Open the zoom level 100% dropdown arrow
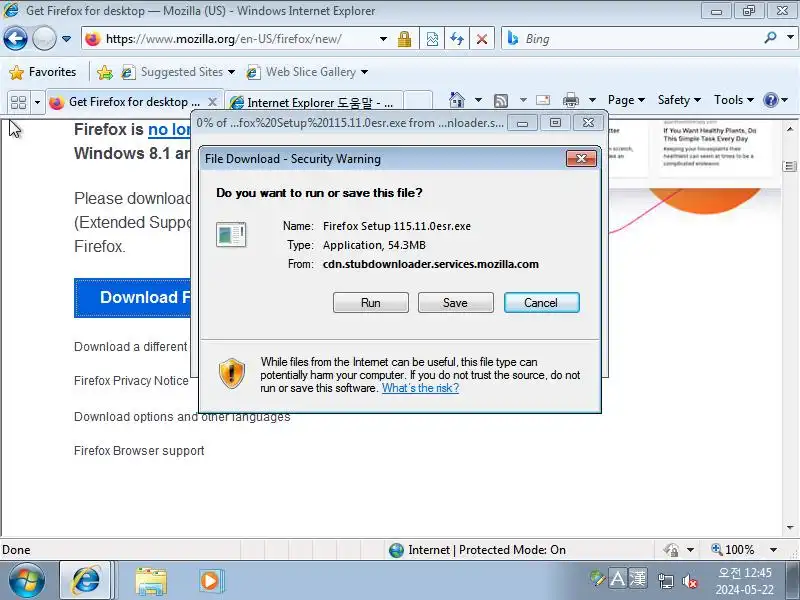The image size is (800, 600). [773, 550]
